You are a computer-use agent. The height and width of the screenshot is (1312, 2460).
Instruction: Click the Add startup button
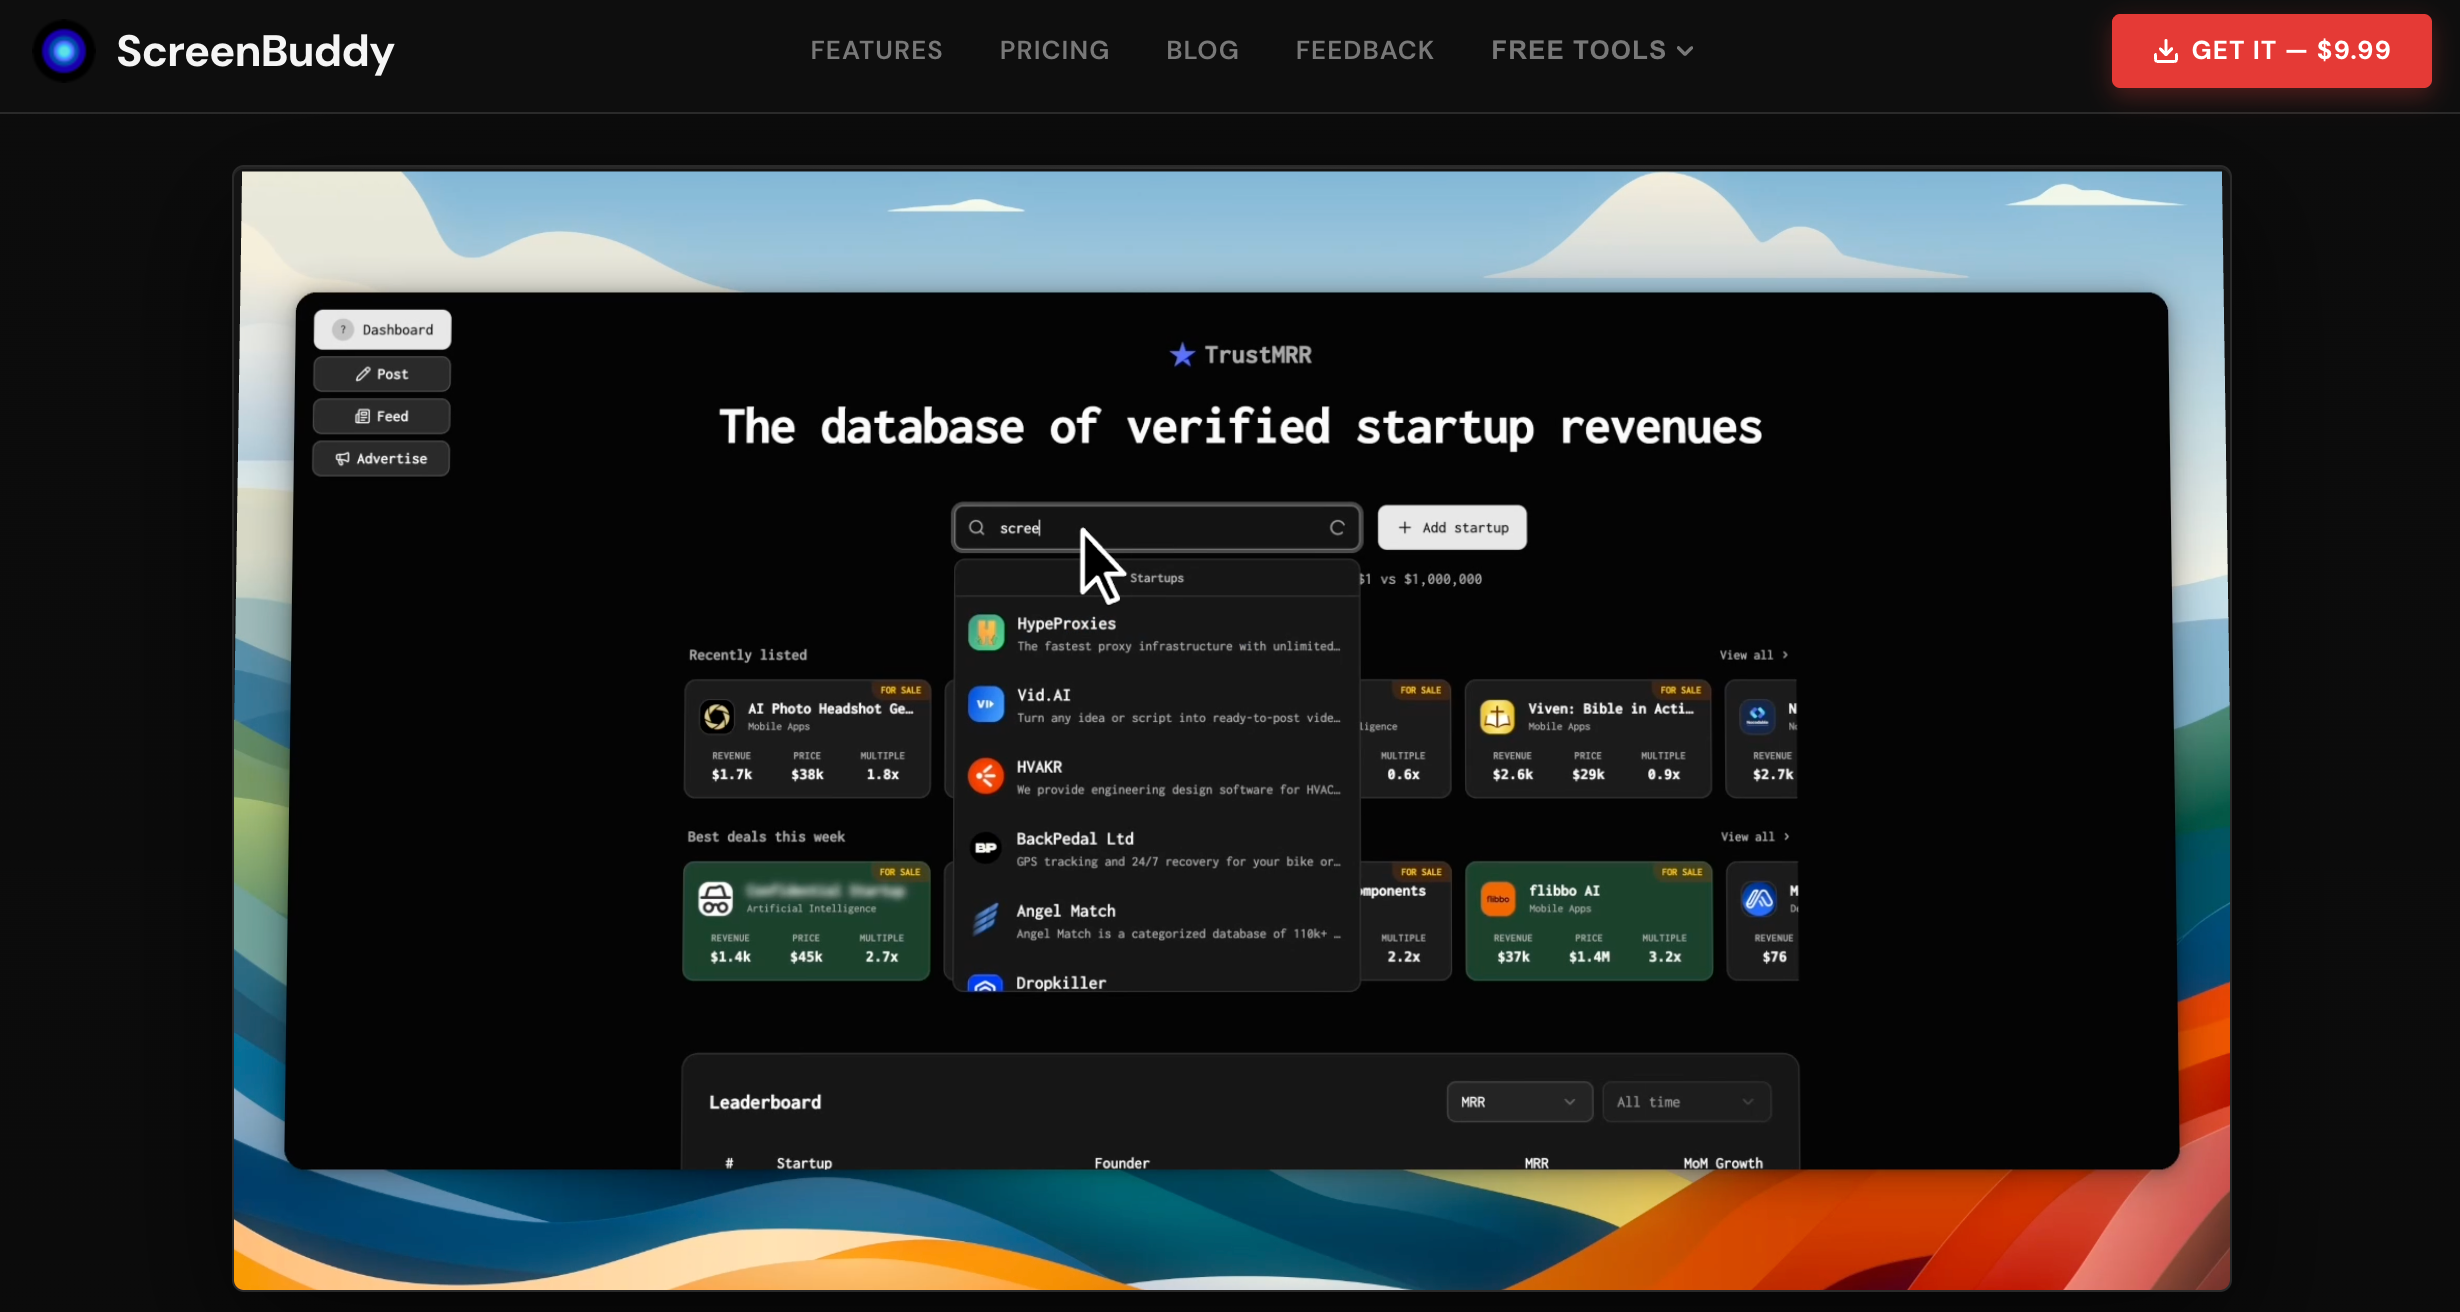click(1452, 527)
